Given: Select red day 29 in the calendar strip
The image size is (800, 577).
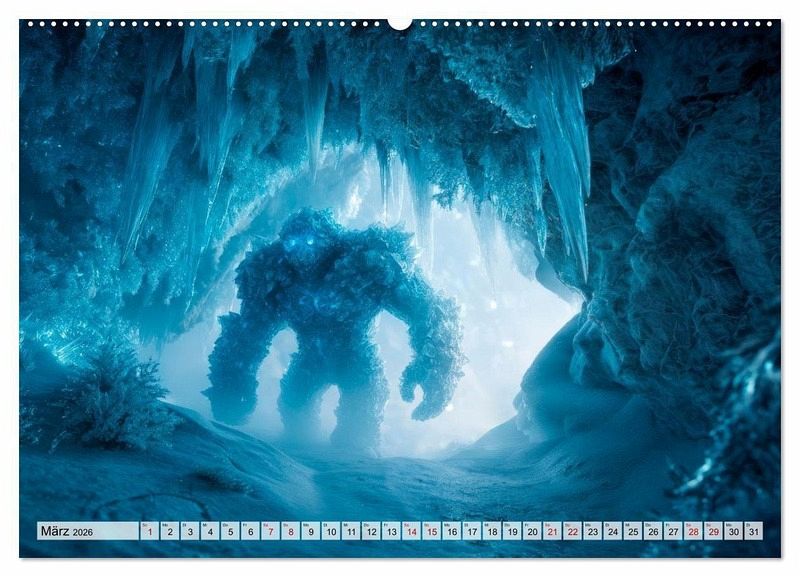Looking at the screenshot, I should click(x=714, y=531).
